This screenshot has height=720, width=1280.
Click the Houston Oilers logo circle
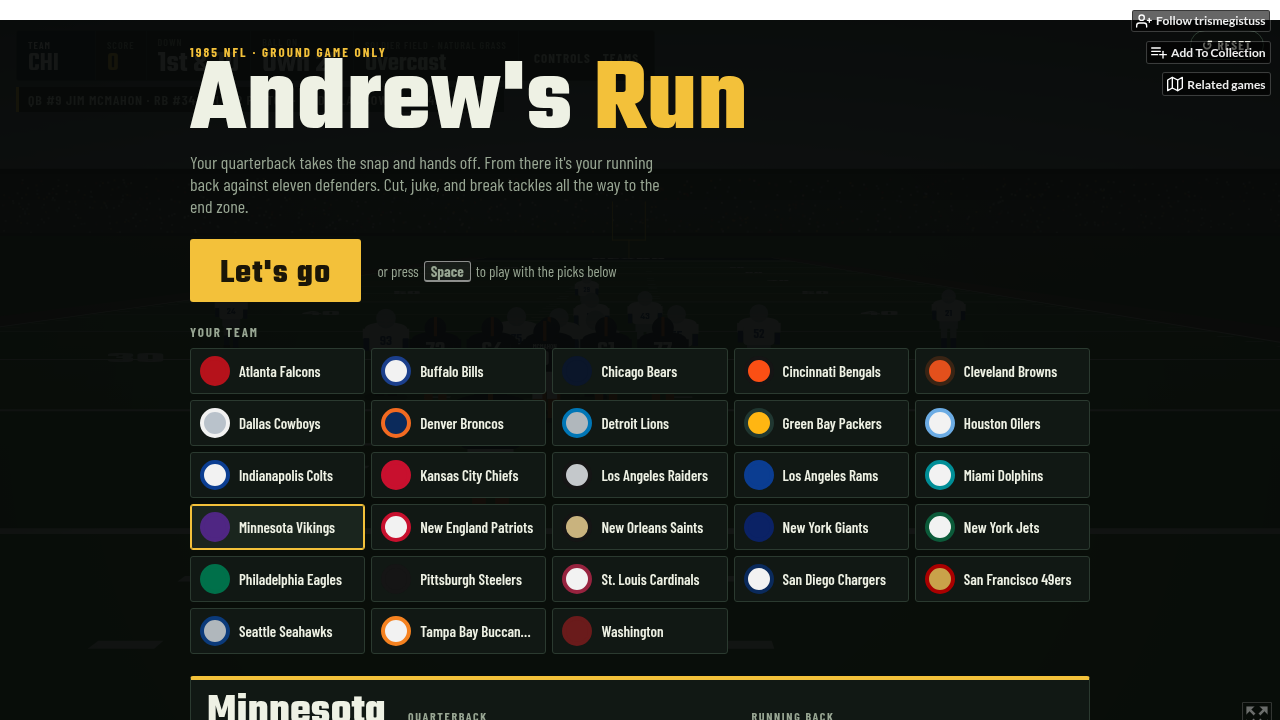point(940,423)
